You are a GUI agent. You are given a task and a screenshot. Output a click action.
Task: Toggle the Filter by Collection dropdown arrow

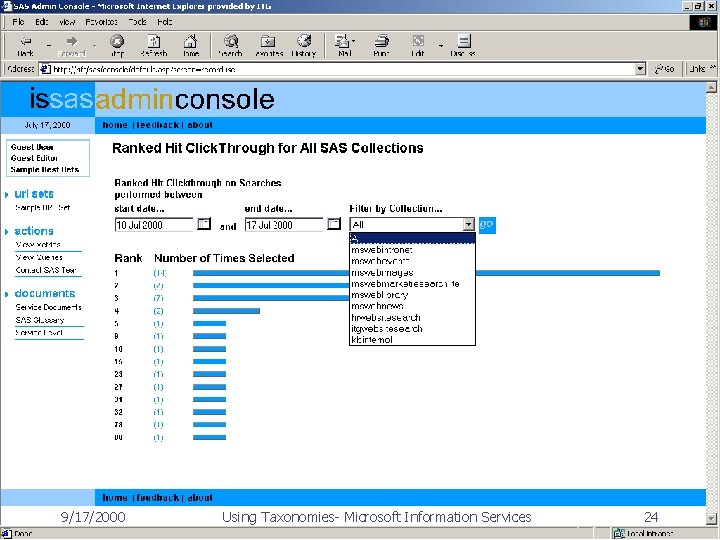(468, 224)
